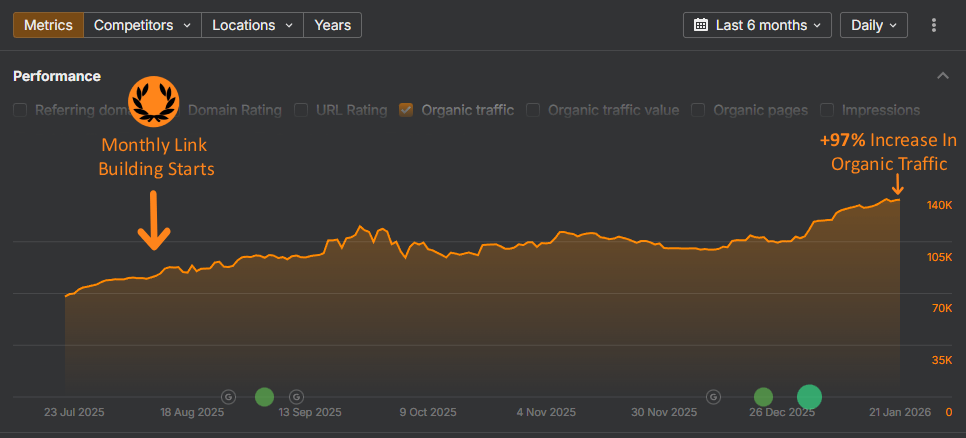Open the Locations dropdown
This screenshot has height=438, width=966.
[253, 25]
